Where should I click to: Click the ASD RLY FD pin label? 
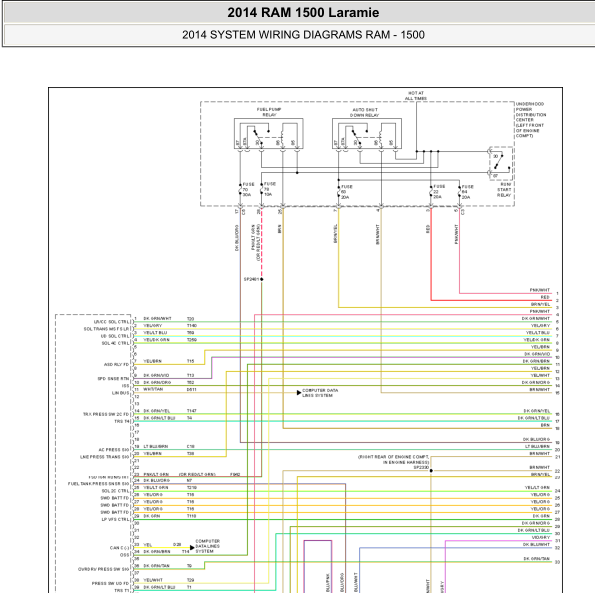click(x=116, y=364)
